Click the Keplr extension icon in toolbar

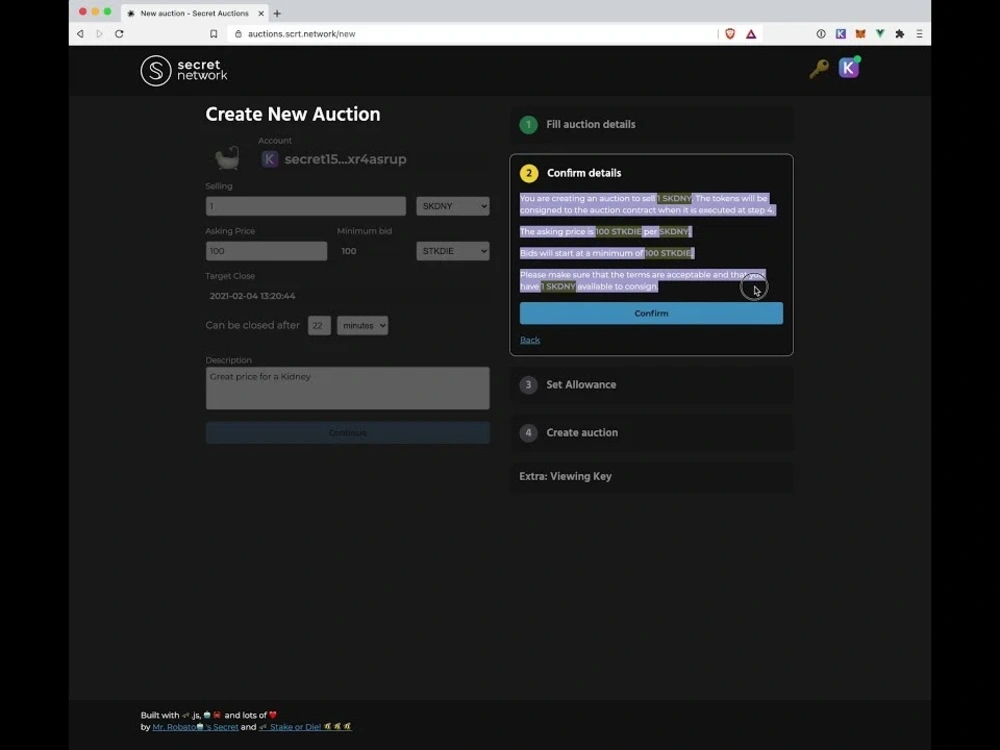pos(841,34)
